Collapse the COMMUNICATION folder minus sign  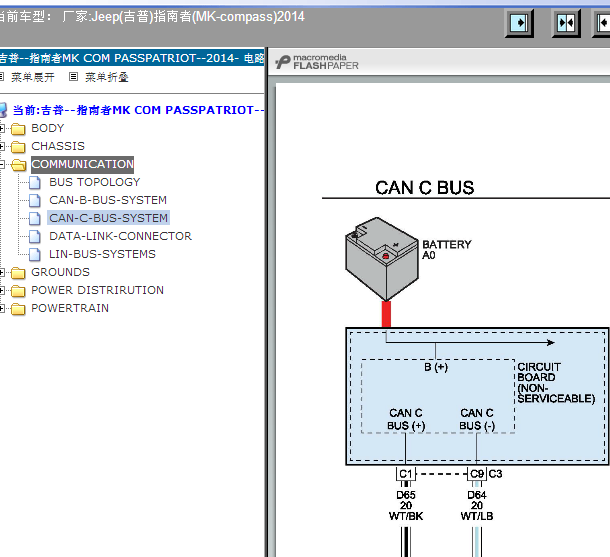pyautogui.click(x=2, y=165)
